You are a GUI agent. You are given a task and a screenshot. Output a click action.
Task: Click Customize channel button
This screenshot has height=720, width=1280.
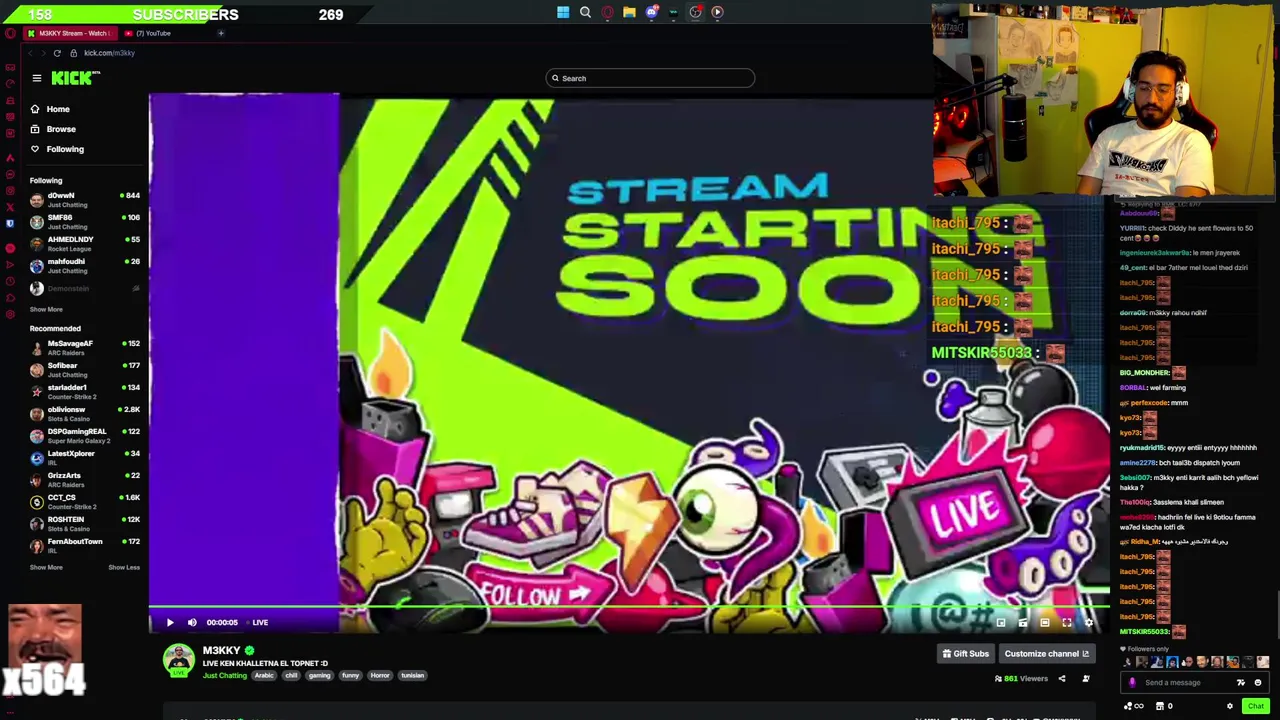[1047, 654]
